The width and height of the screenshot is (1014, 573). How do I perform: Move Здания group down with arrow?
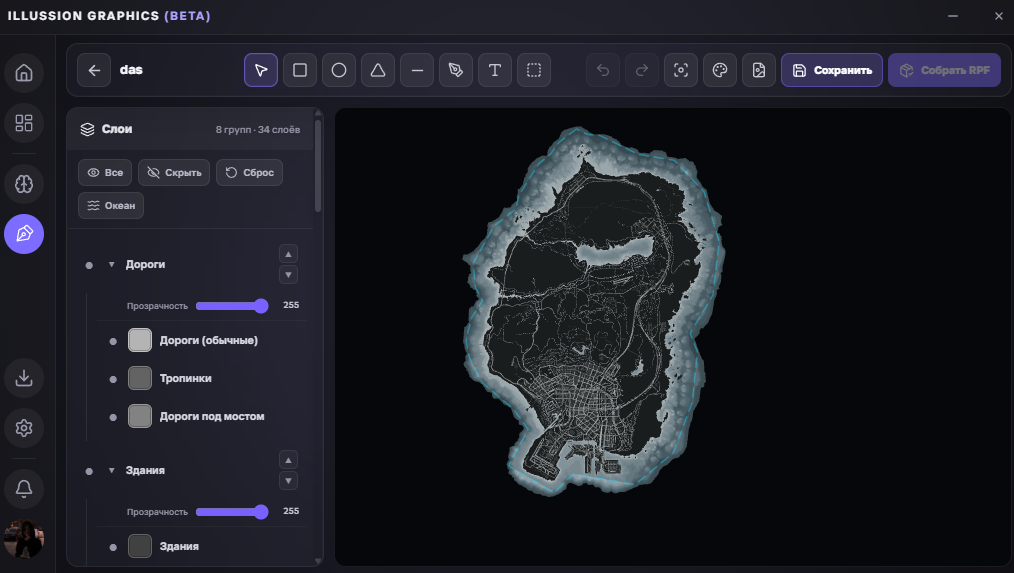(x=288, y=481)
